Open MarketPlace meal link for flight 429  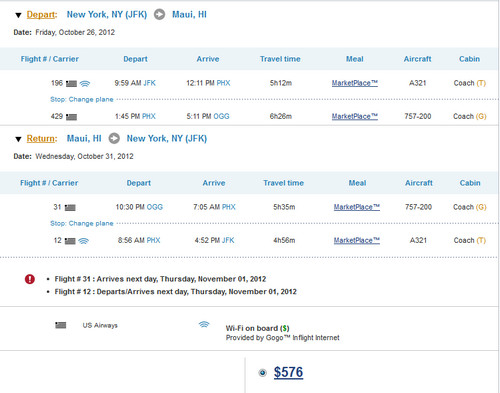coord(355,117)
